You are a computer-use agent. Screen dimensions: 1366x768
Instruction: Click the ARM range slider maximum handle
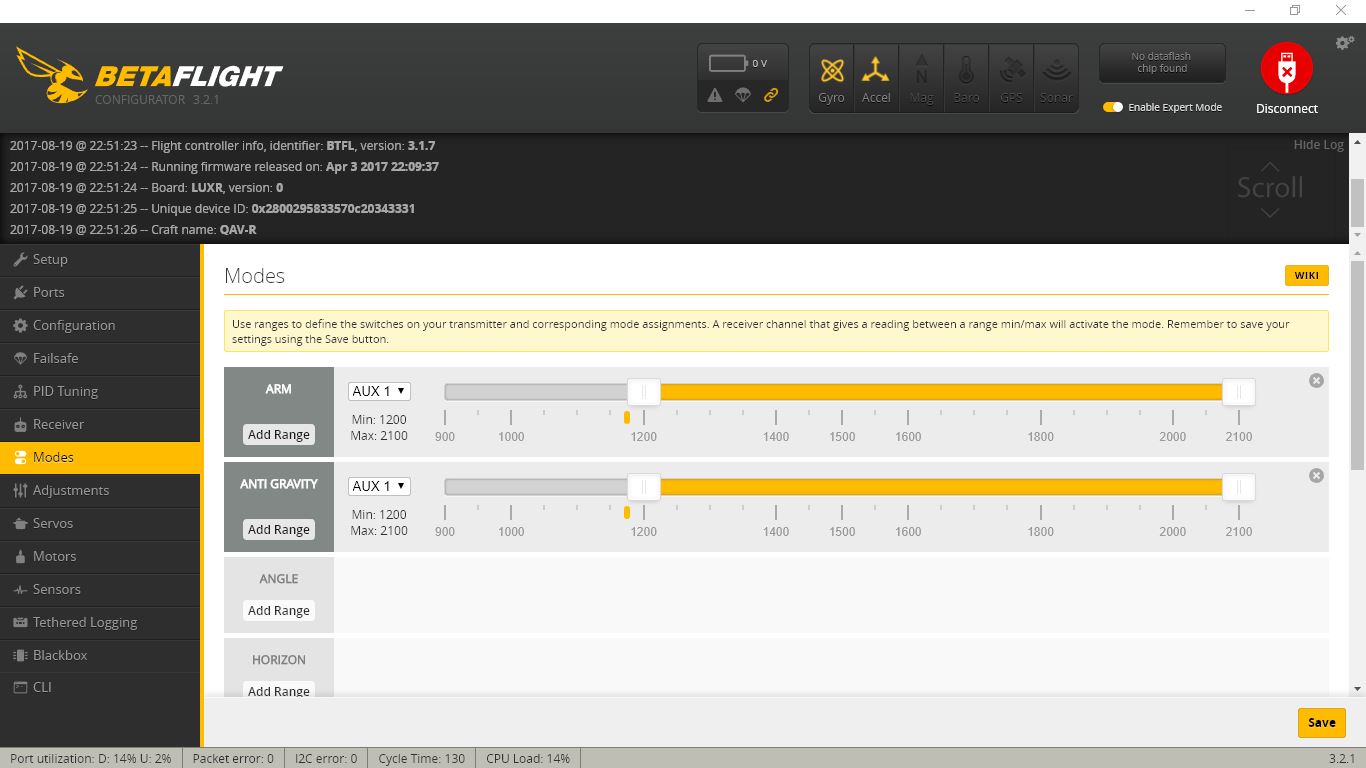(1238, 392)
